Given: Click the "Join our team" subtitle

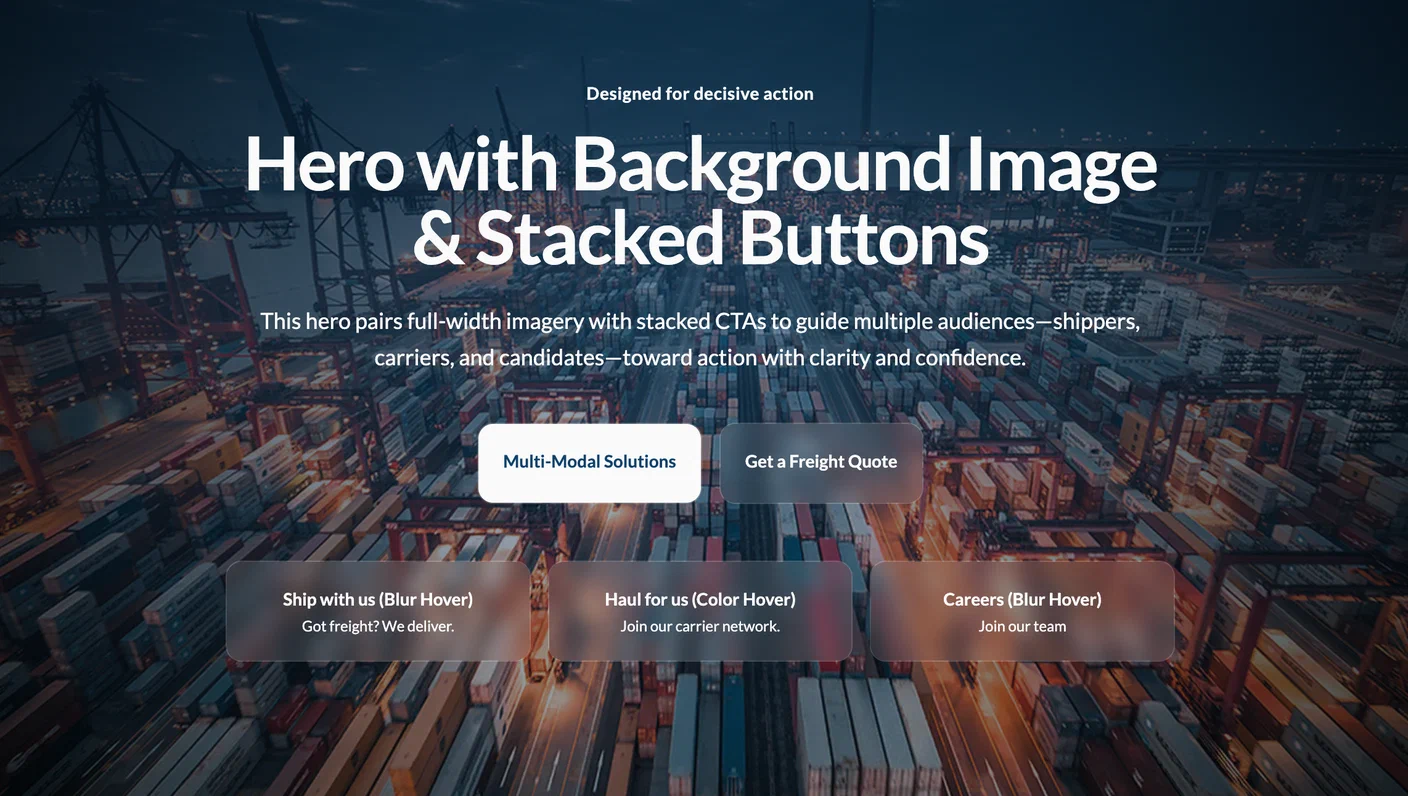Looking at the screenshot, I should 1022,627.
